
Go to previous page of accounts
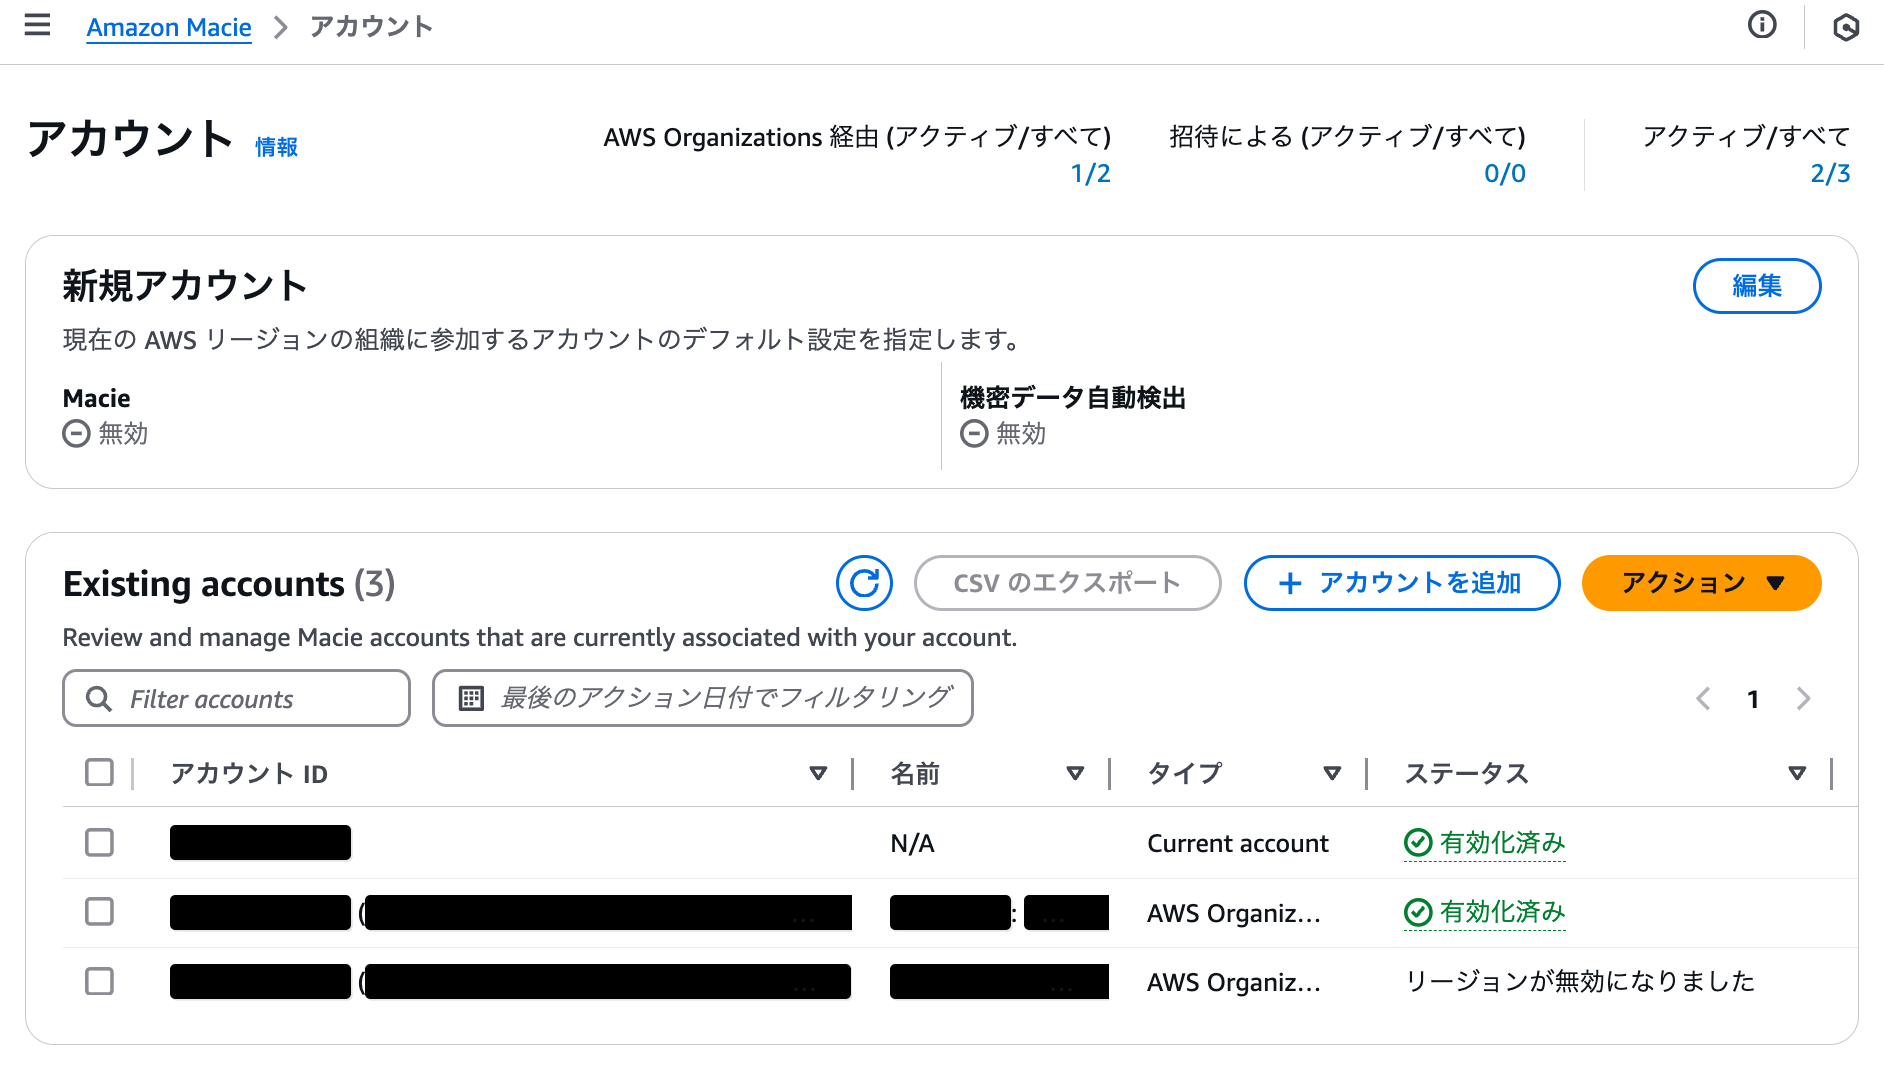tap(1703, 699)
